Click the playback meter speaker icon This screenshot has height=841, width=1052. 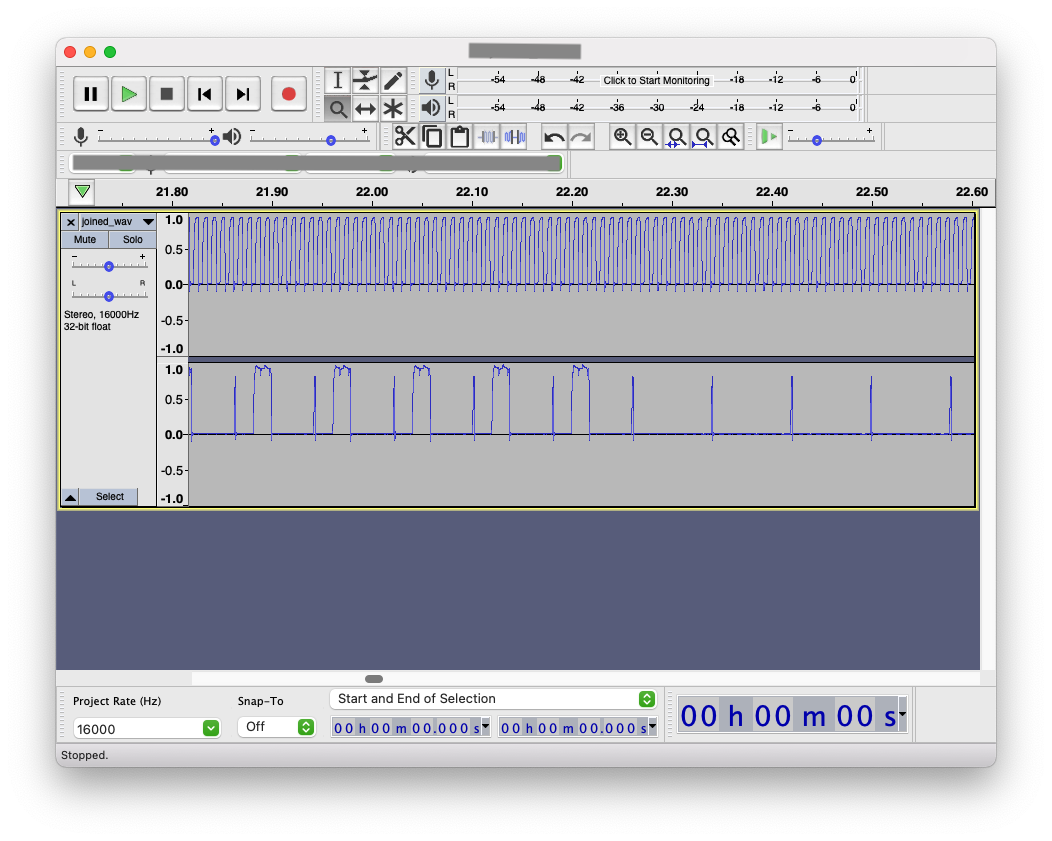coord(432,107)
